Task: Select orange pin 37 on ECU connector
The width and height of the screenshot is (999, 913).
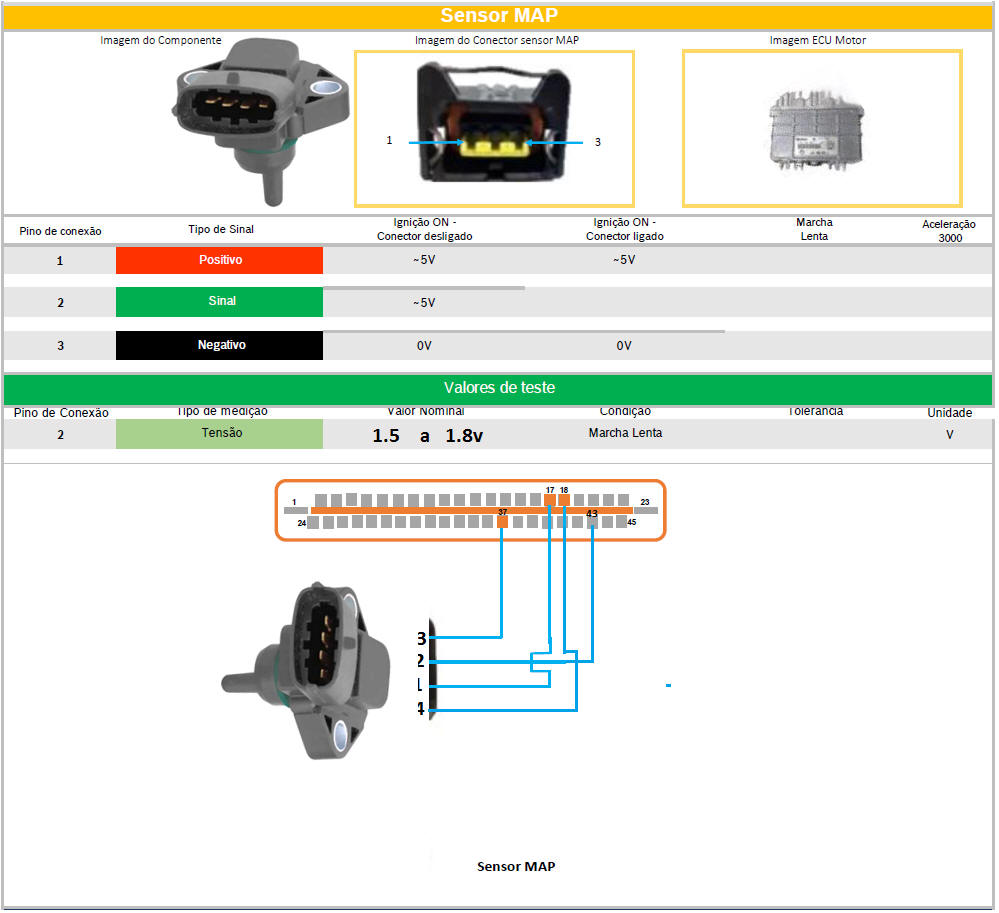Action: point(502,520)
